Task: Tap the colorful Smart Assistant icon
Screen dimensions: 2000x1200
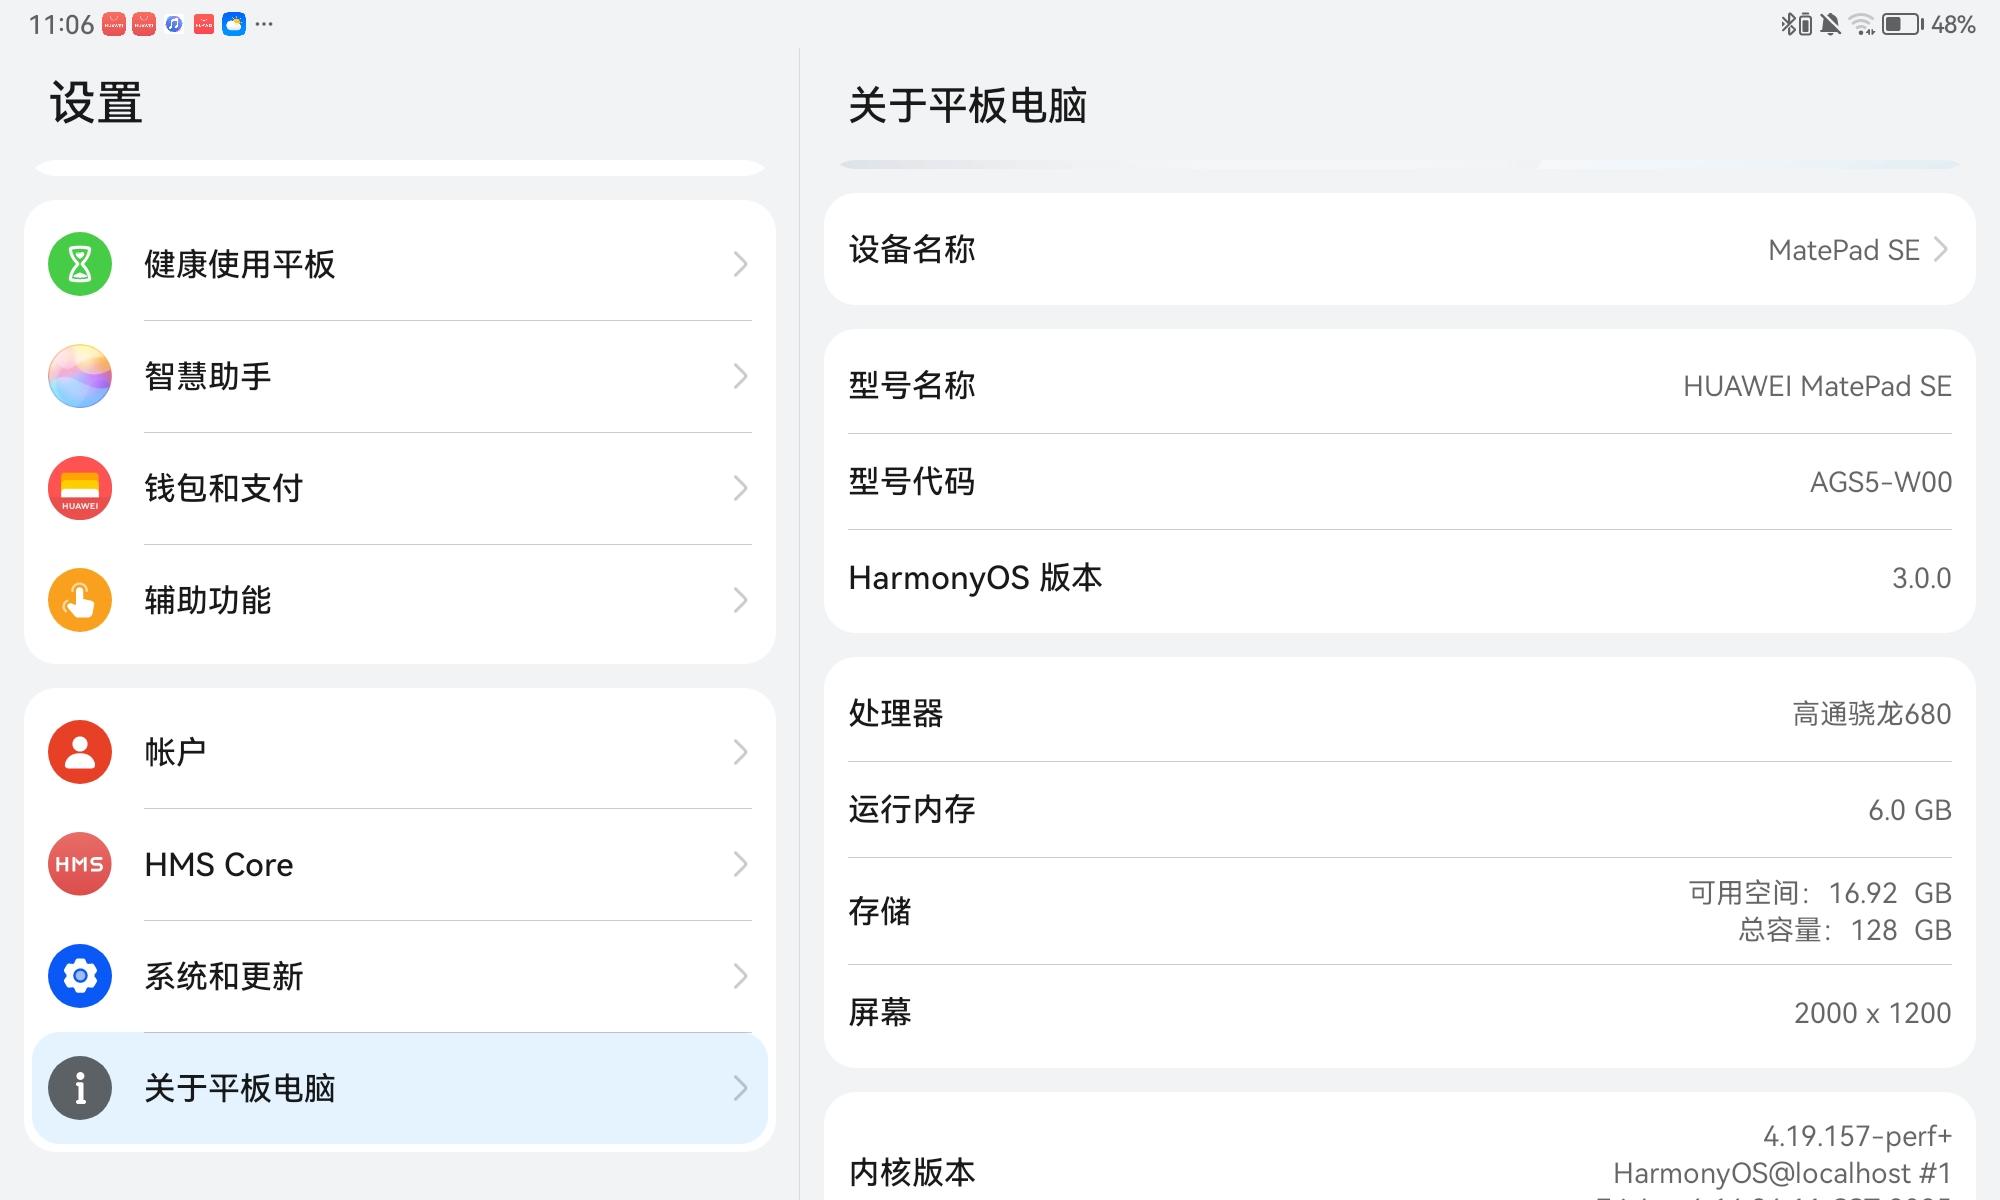Action: pyautogui.click(x=80, y=376)
